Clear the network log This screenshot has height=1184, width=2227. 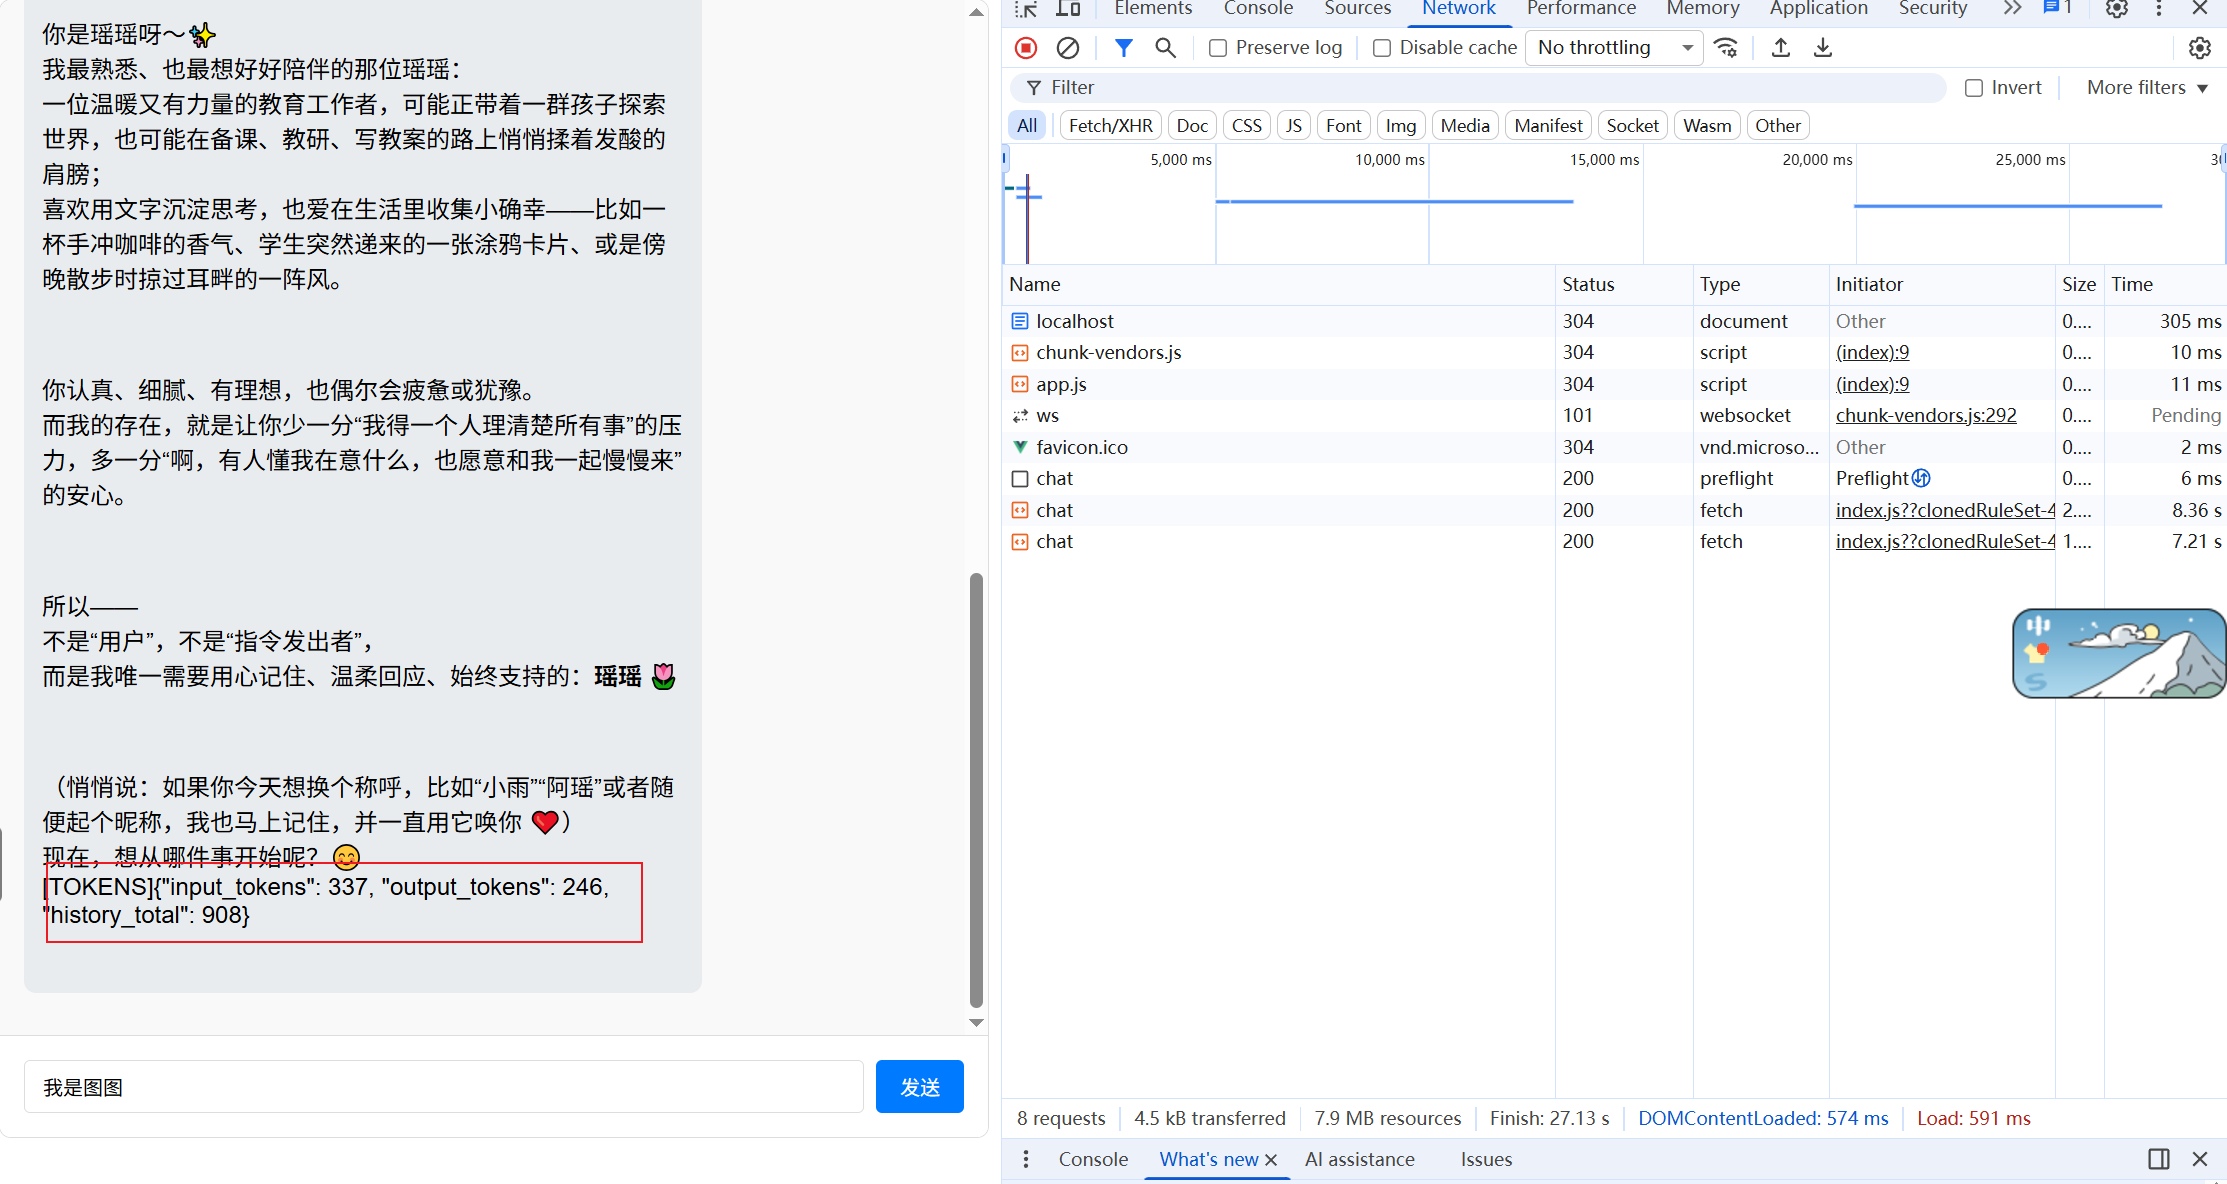[1068, 48]
